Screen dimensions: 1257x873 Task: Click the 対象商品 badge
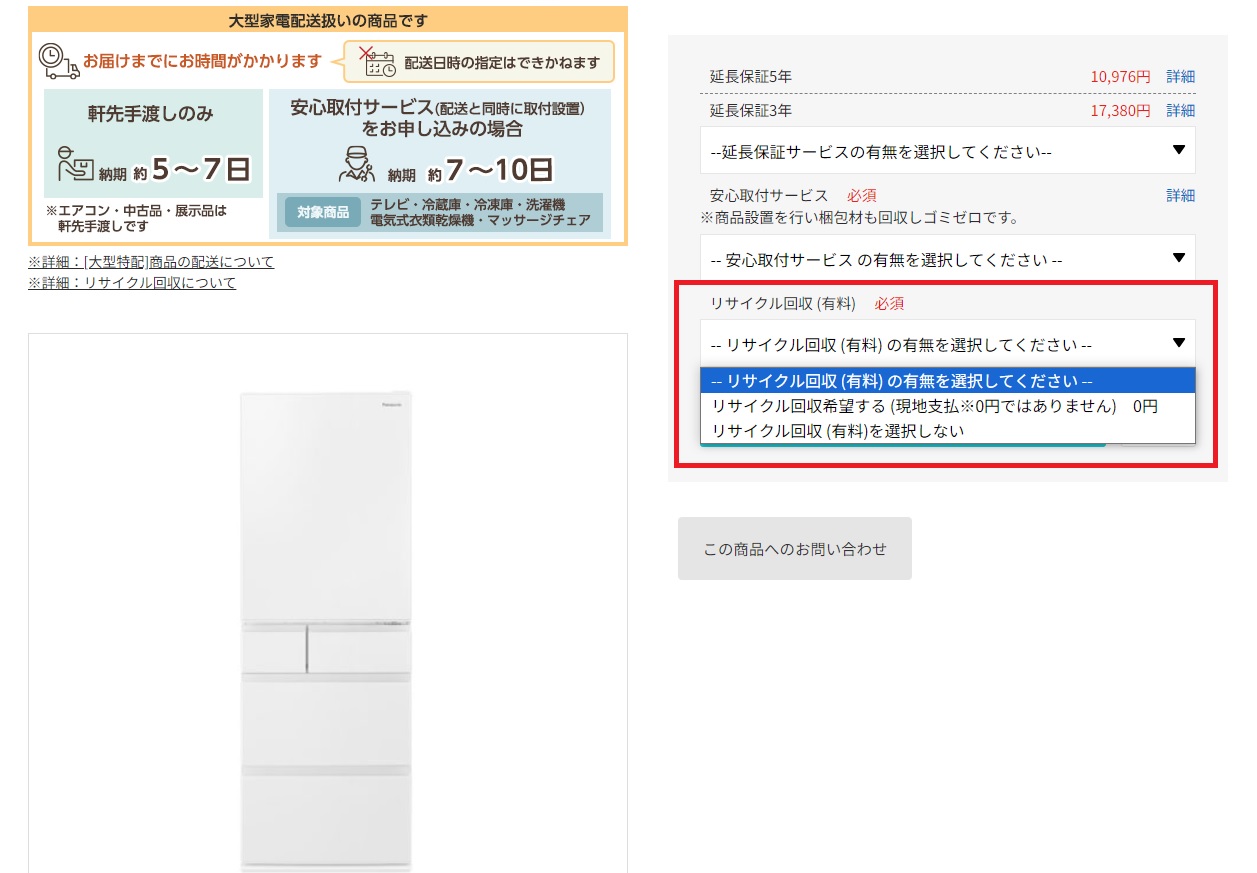(322, 212)
